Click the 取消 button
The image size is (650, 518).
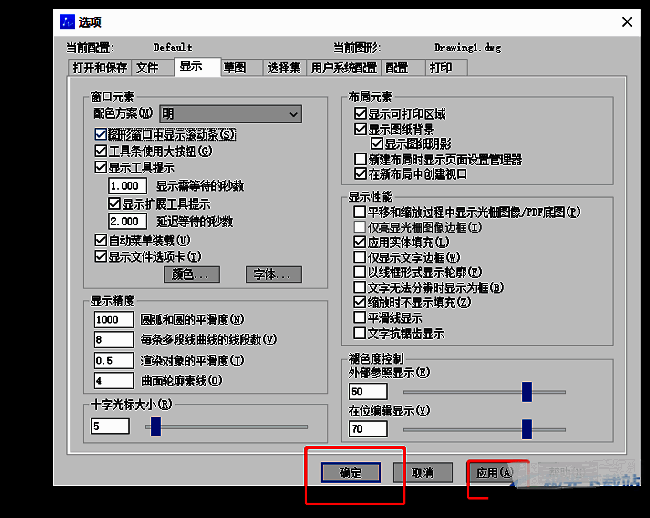[x=422, y=473]
